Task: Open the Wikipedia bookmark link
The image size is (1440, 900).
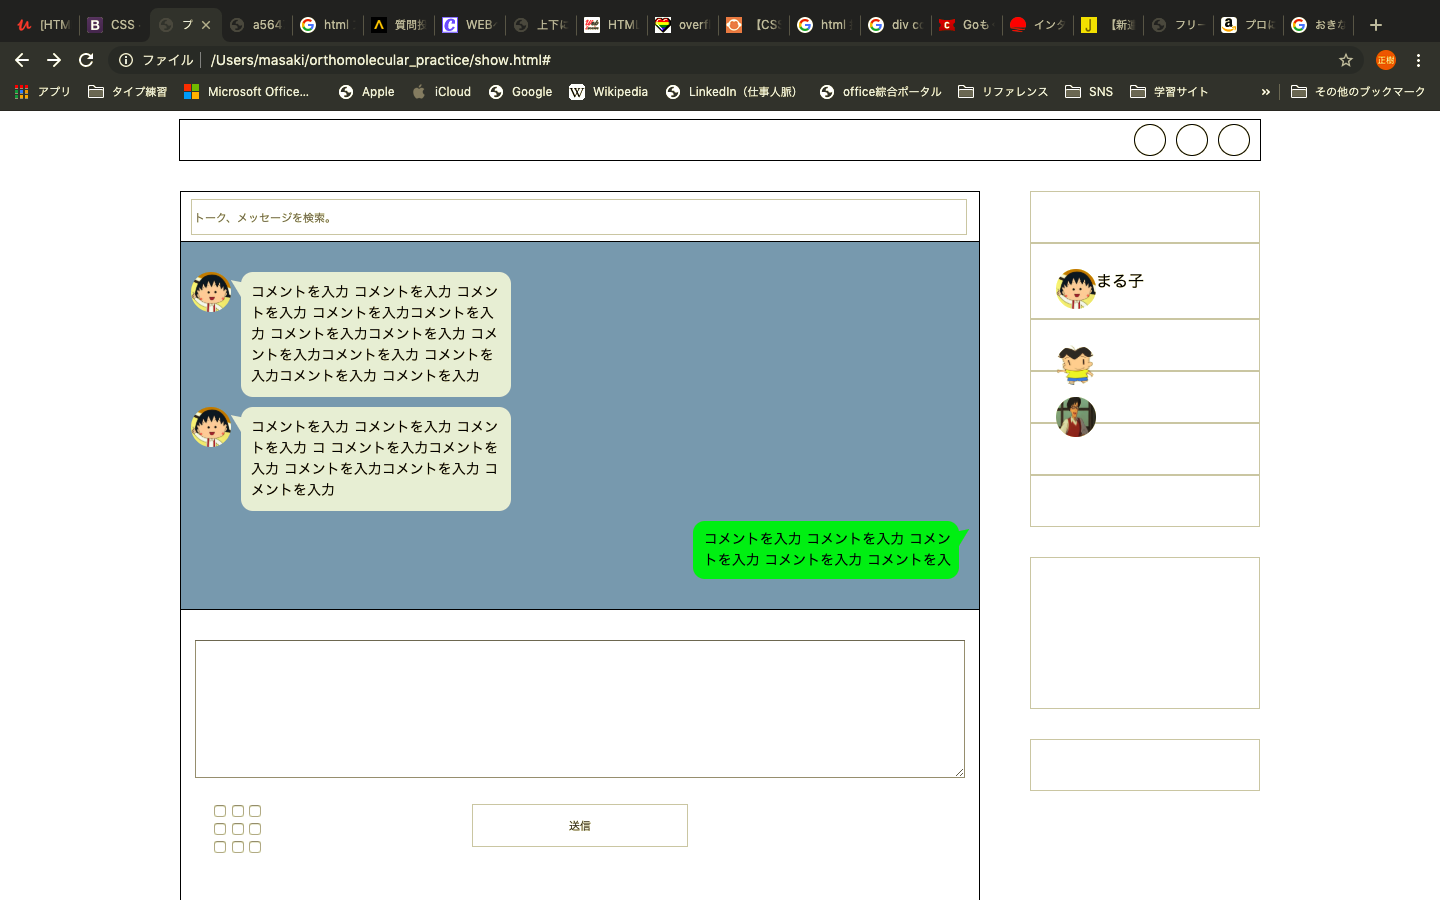Action: pyautogui.click(x=608, y=92)
